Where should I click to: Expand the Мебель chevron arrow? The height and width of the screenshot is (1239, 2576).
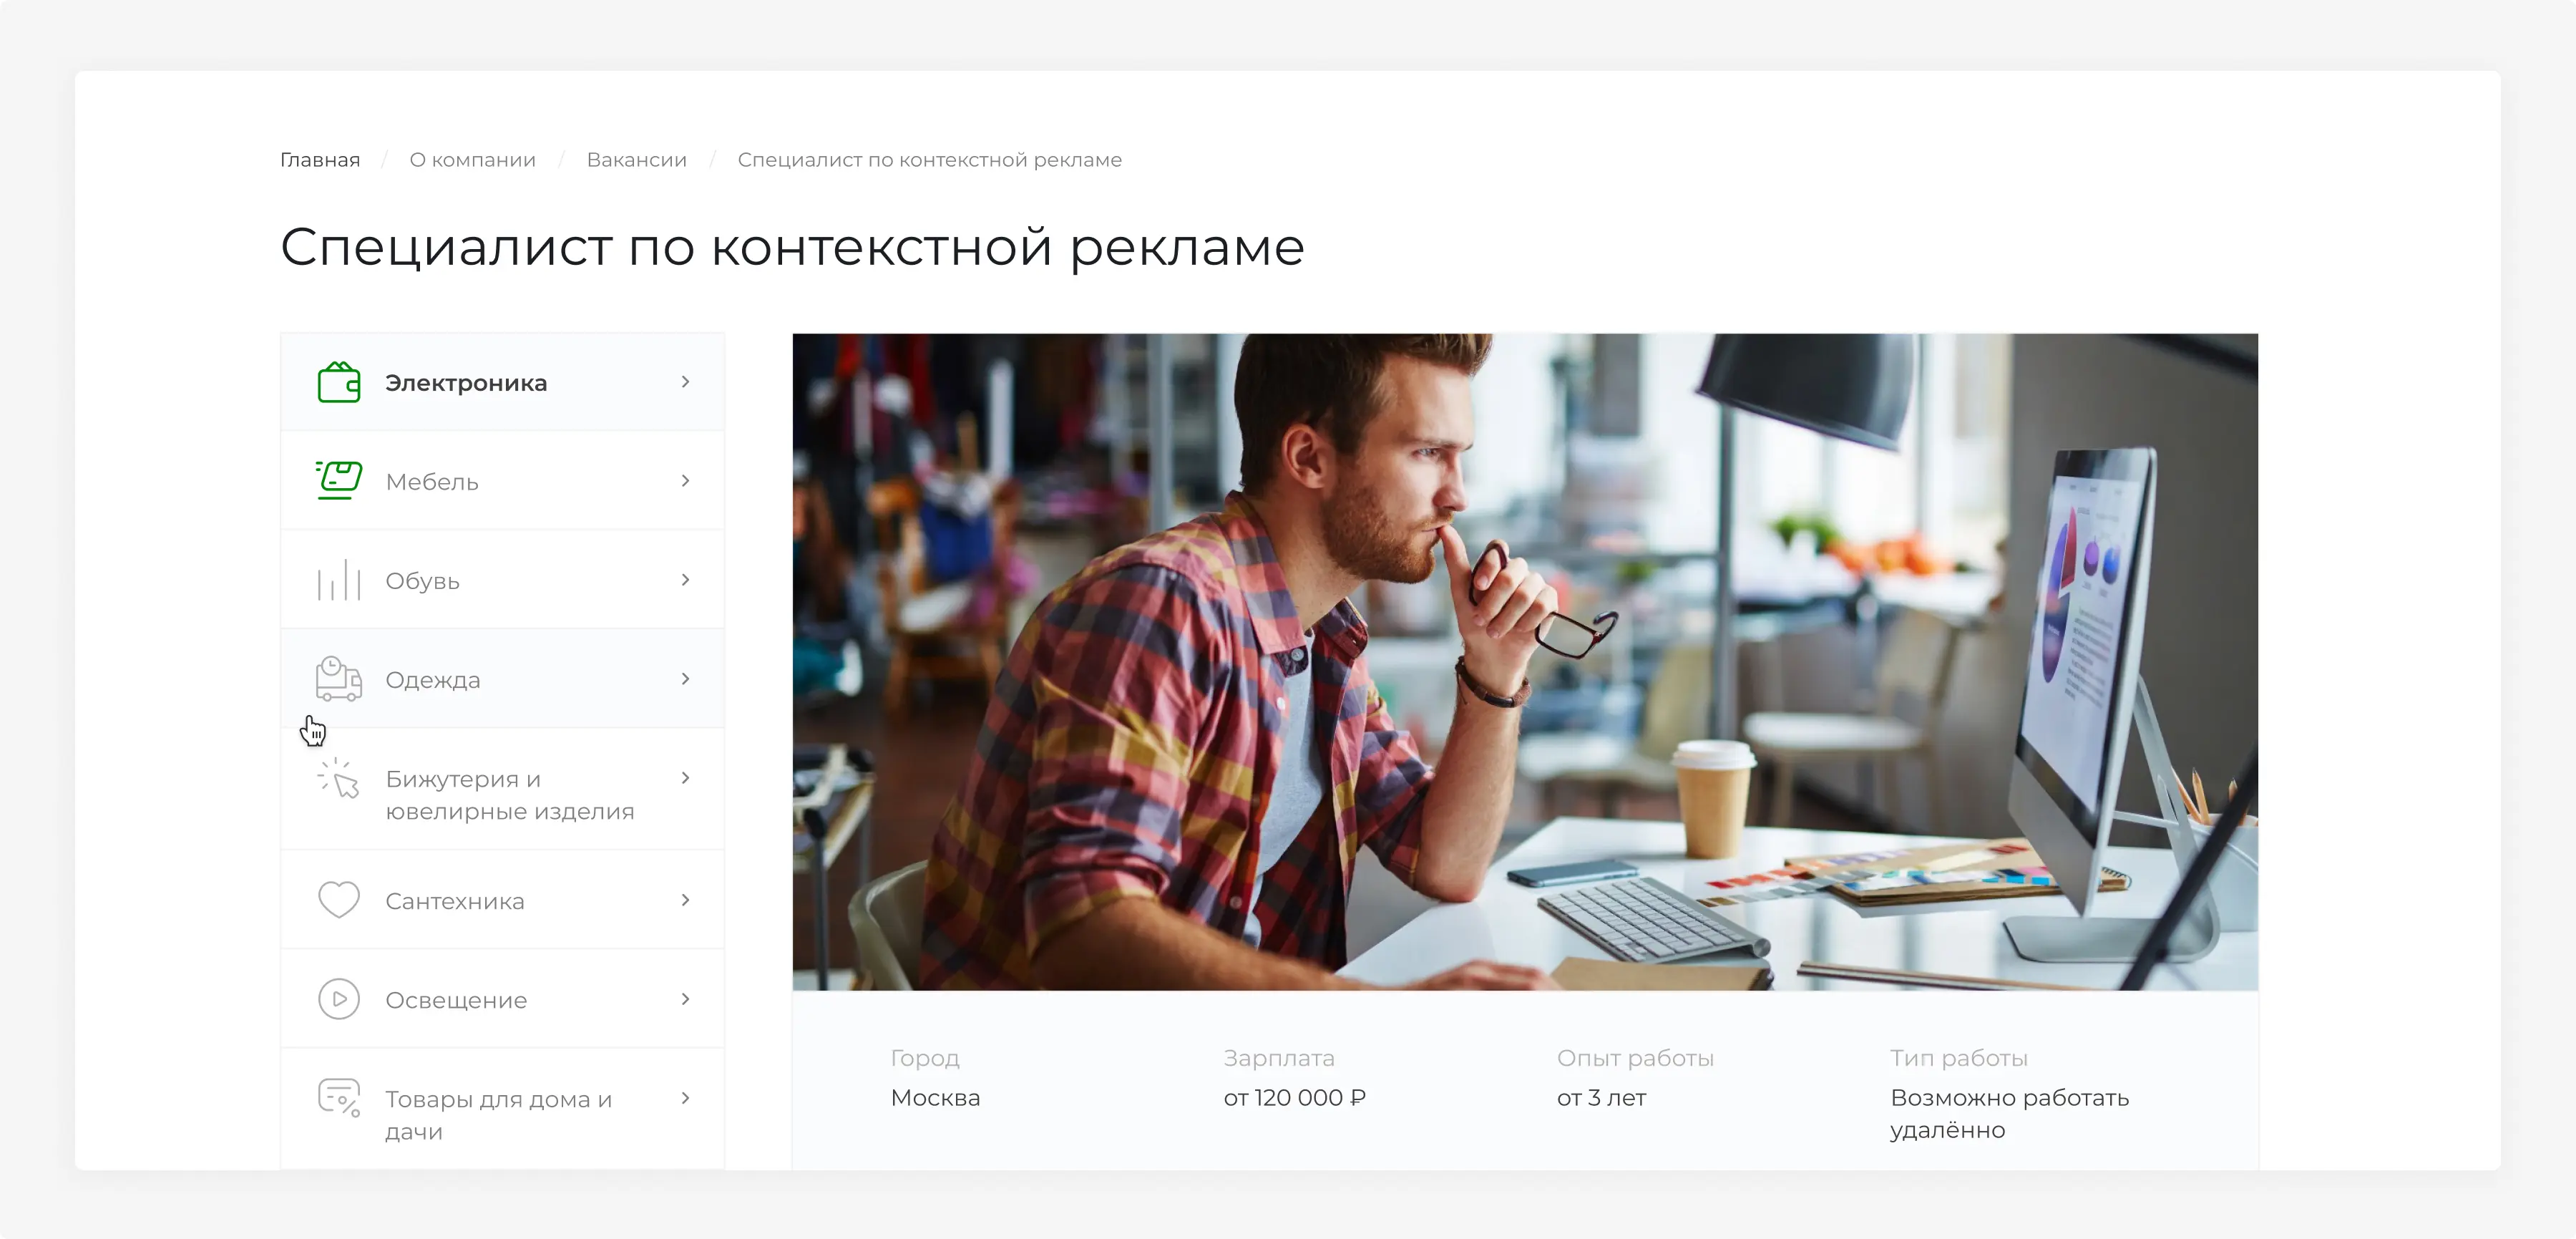(685, 481)
